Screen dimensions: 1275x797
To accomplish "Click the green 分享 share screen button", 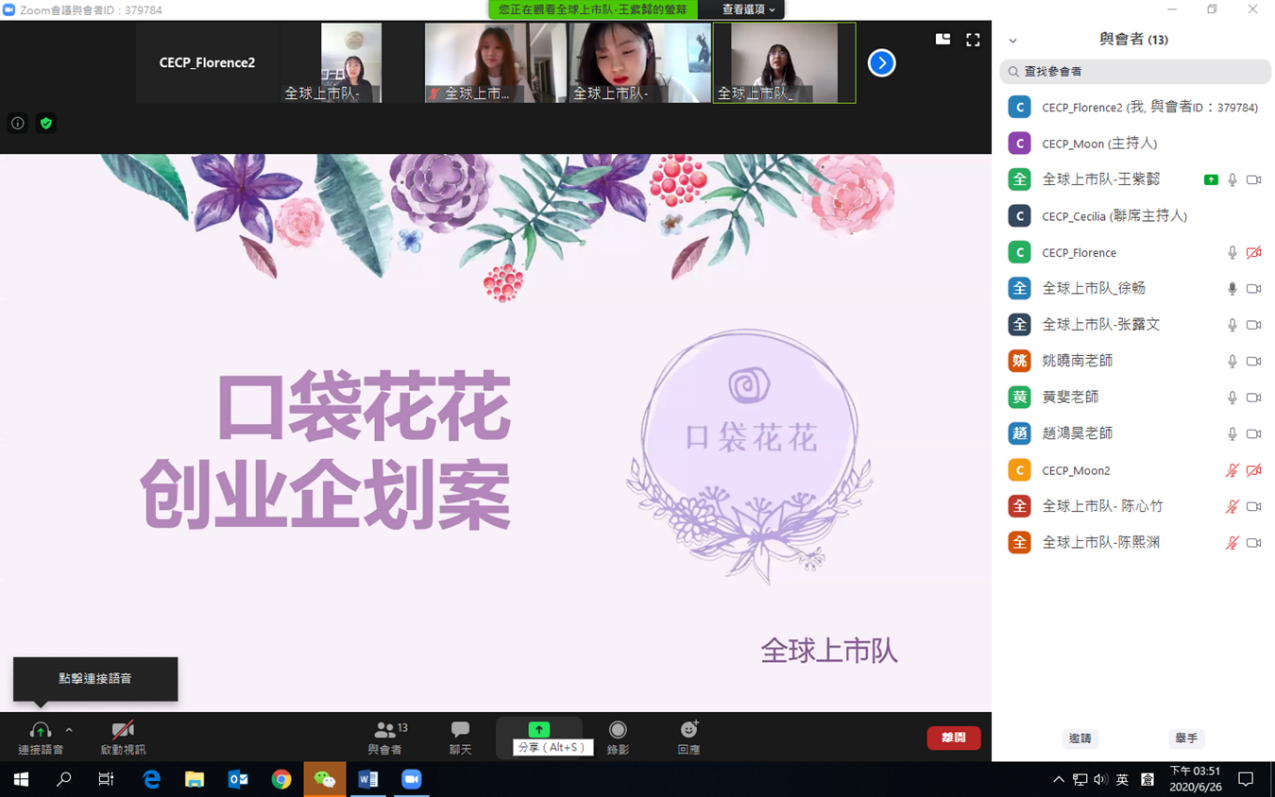I will (x=539, y=730).
